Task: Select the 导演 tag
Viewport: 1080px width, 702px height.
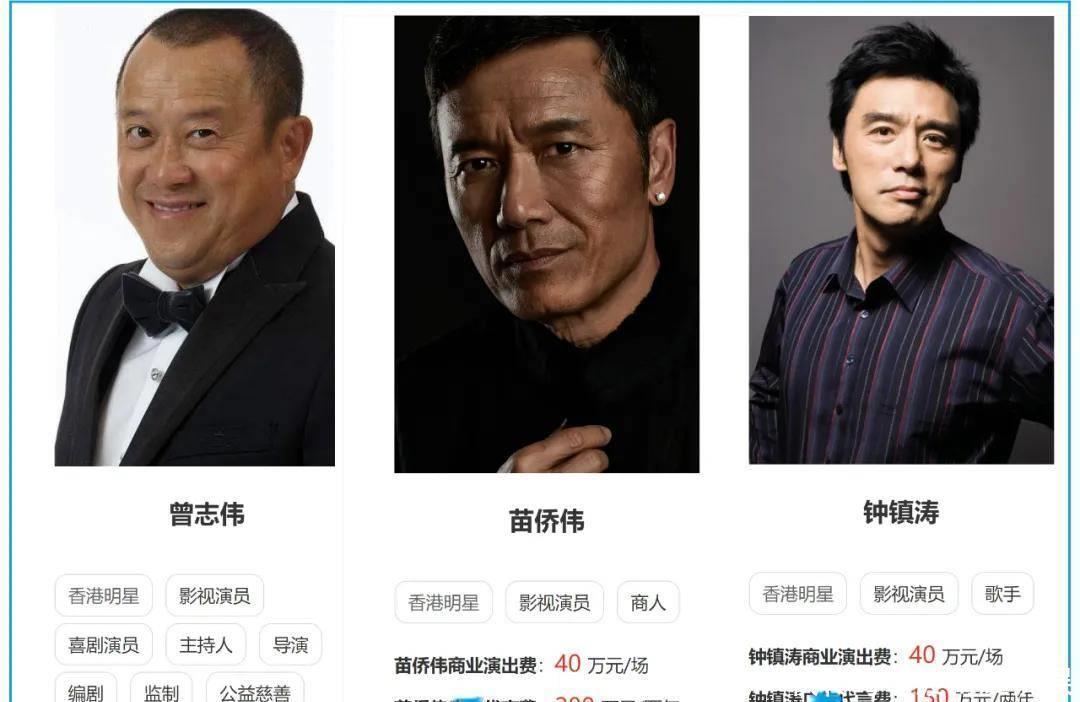Action: pyautogui.click(x=290, y=645)
